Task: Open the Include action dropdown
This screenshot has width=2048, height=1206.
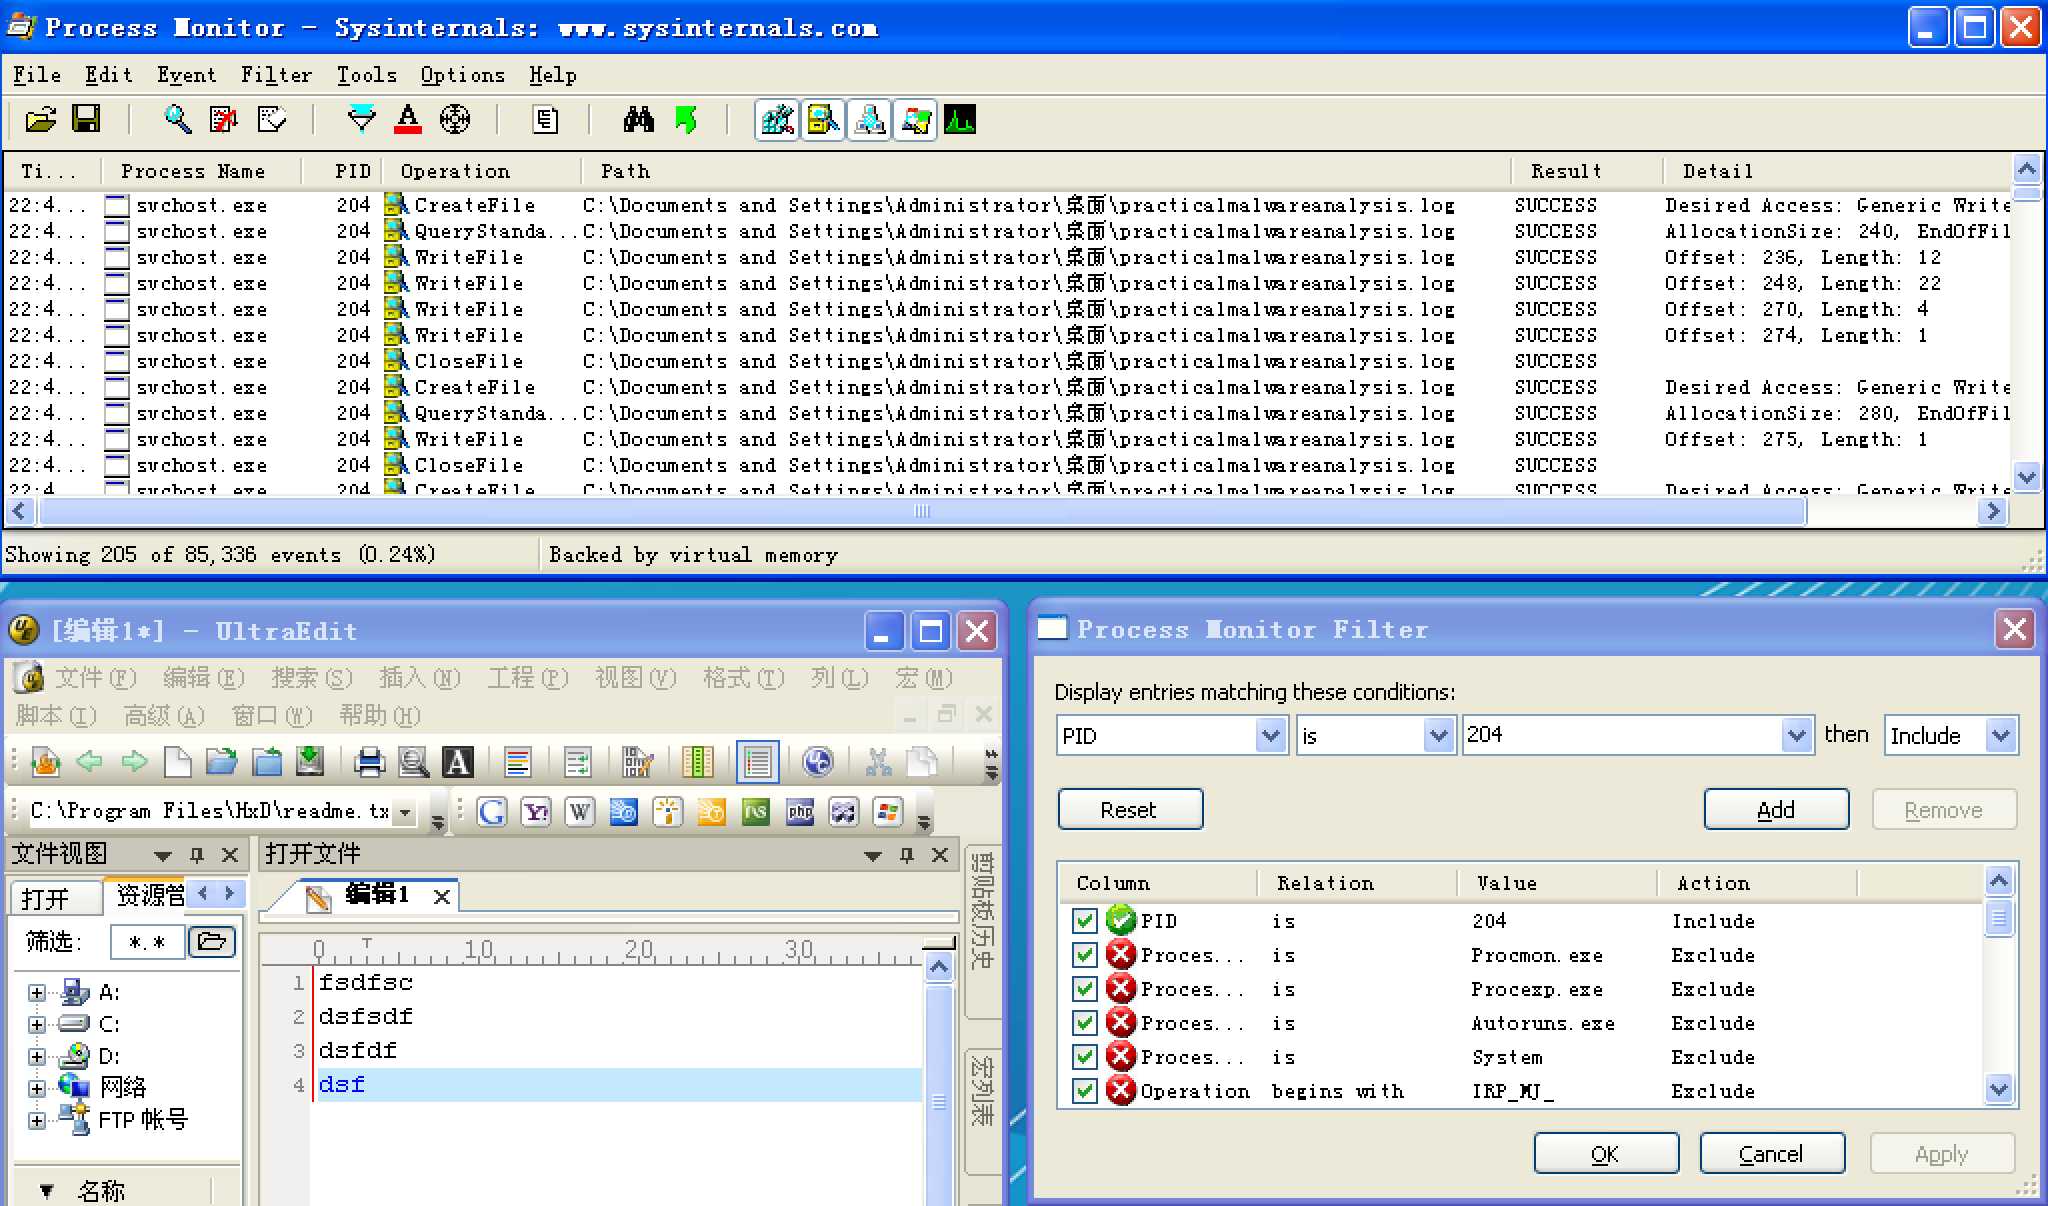Action: point(2000,735)
